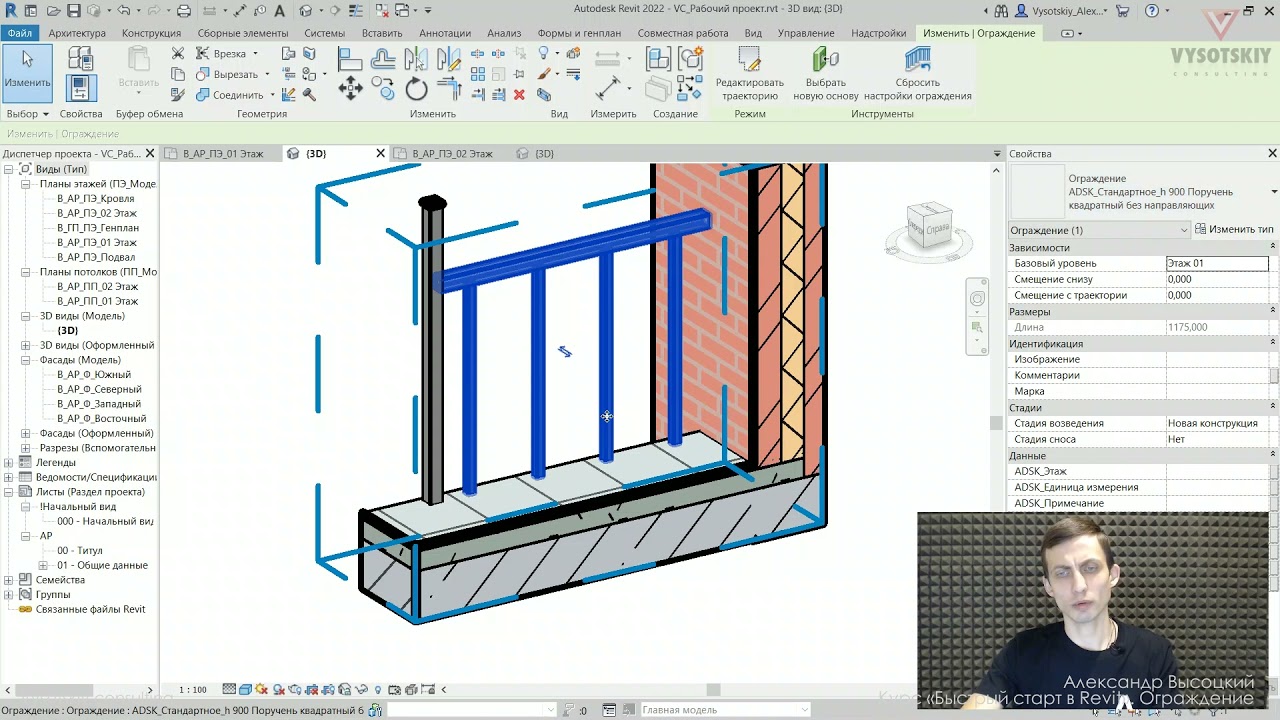The width and height of the screenshot is (1280, 720).
Task: Select the Move tool in the Modify panel
Action: [350, 89]
